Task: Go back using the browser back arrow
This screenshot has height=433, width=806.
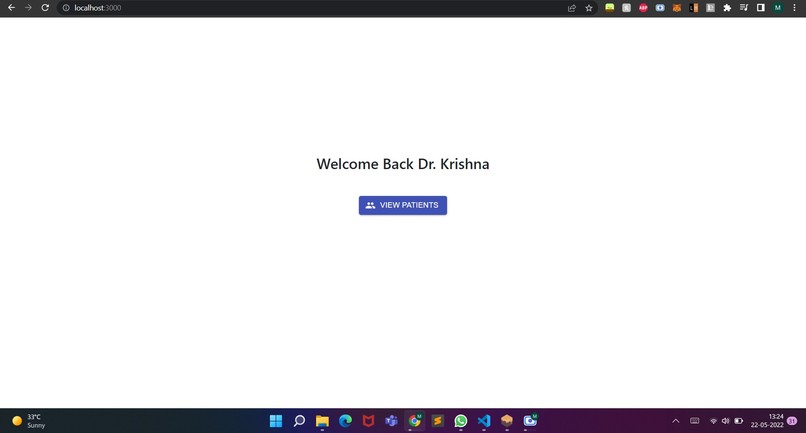Action: (x=11, y=8)
